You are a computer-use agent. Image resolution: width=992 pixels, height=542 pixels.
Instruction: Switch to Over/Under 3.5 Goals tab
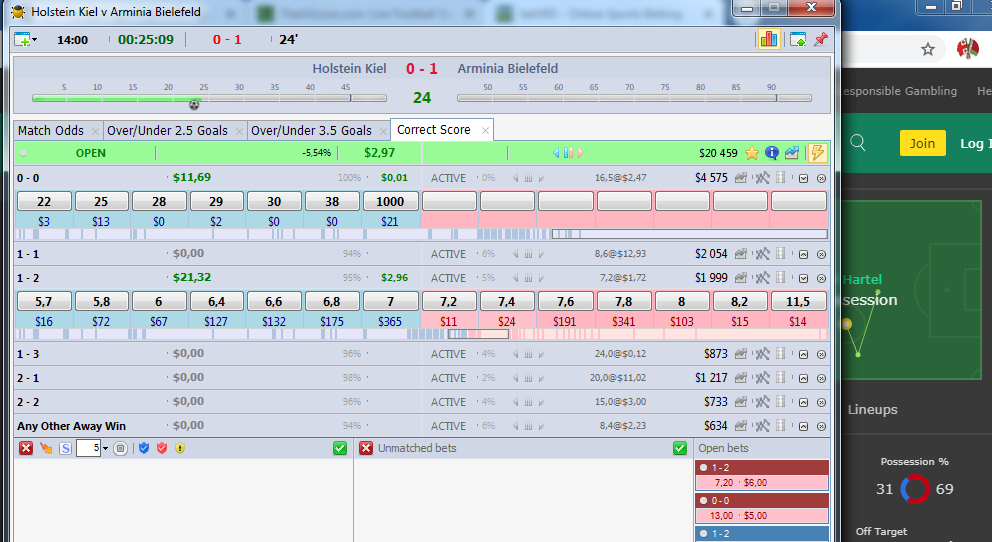tap(311, 130)
